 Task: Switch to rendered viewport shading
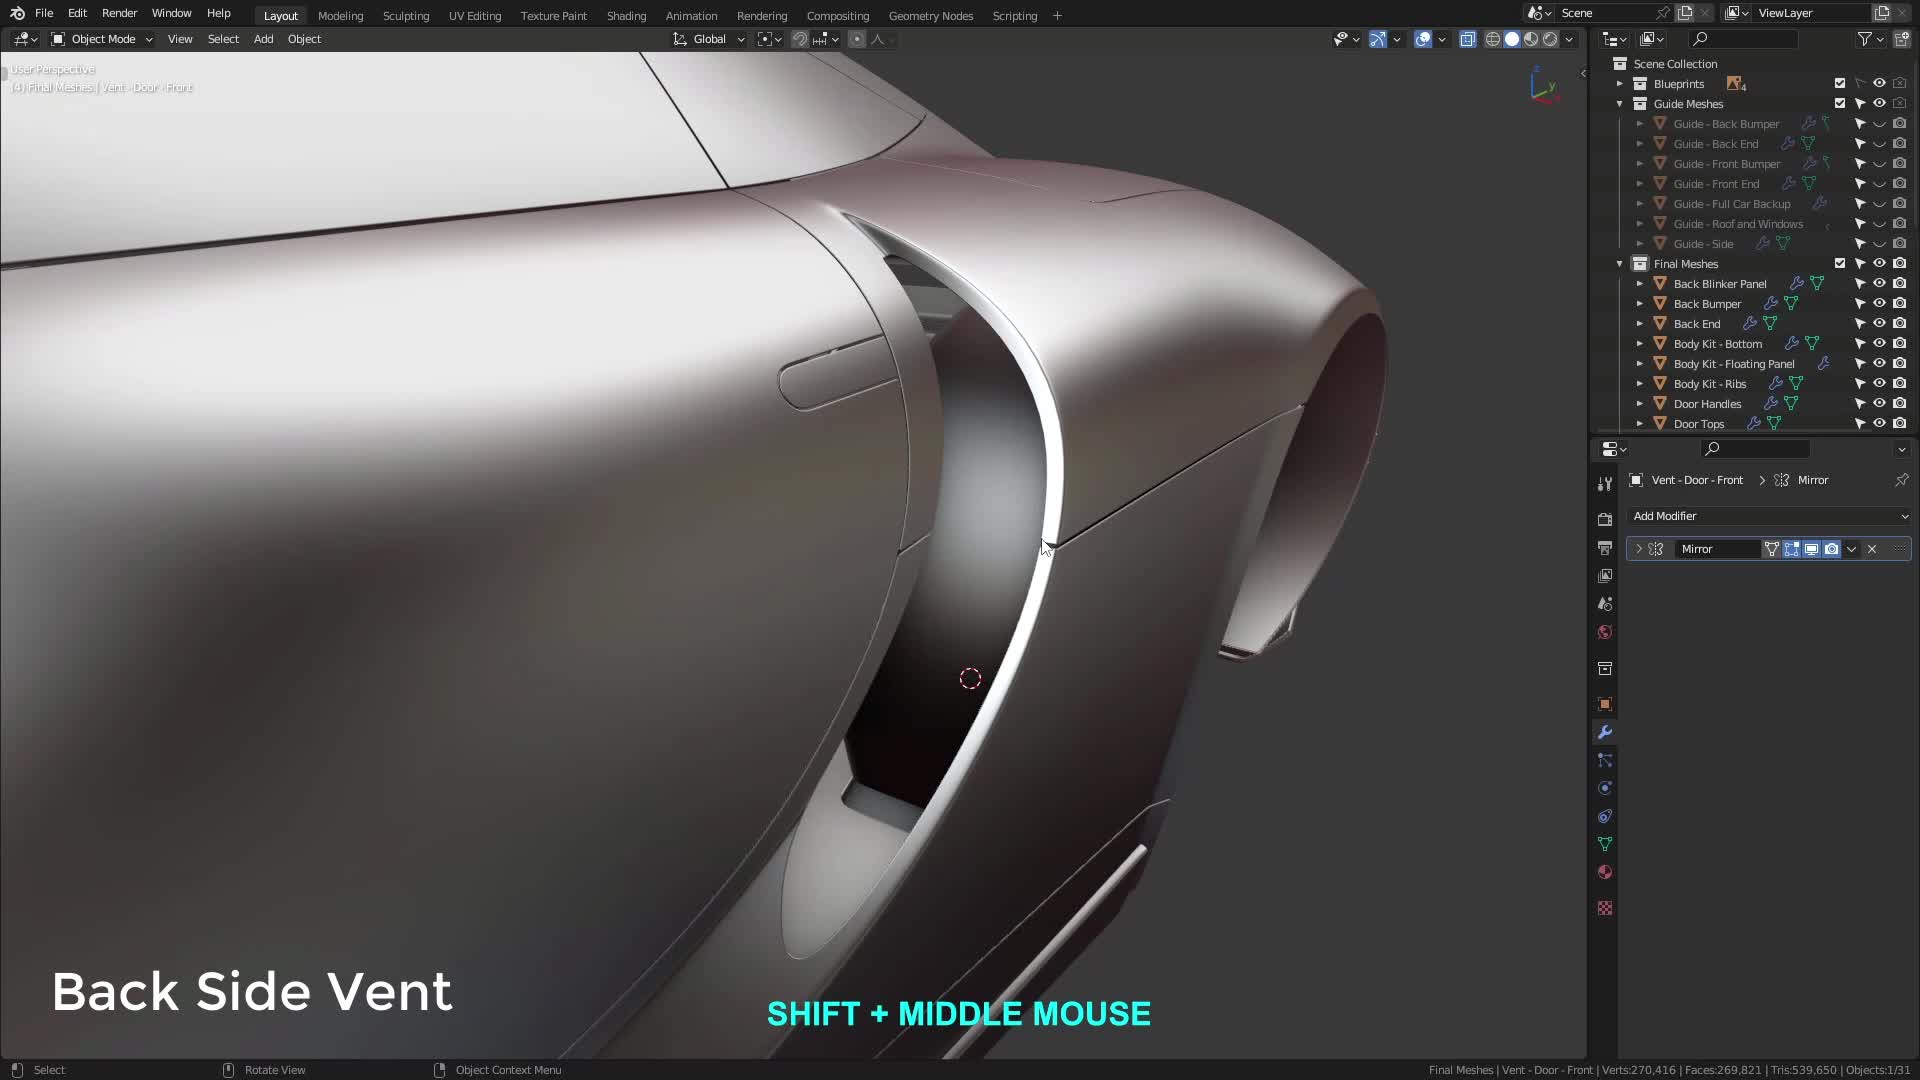(1550, 39)
